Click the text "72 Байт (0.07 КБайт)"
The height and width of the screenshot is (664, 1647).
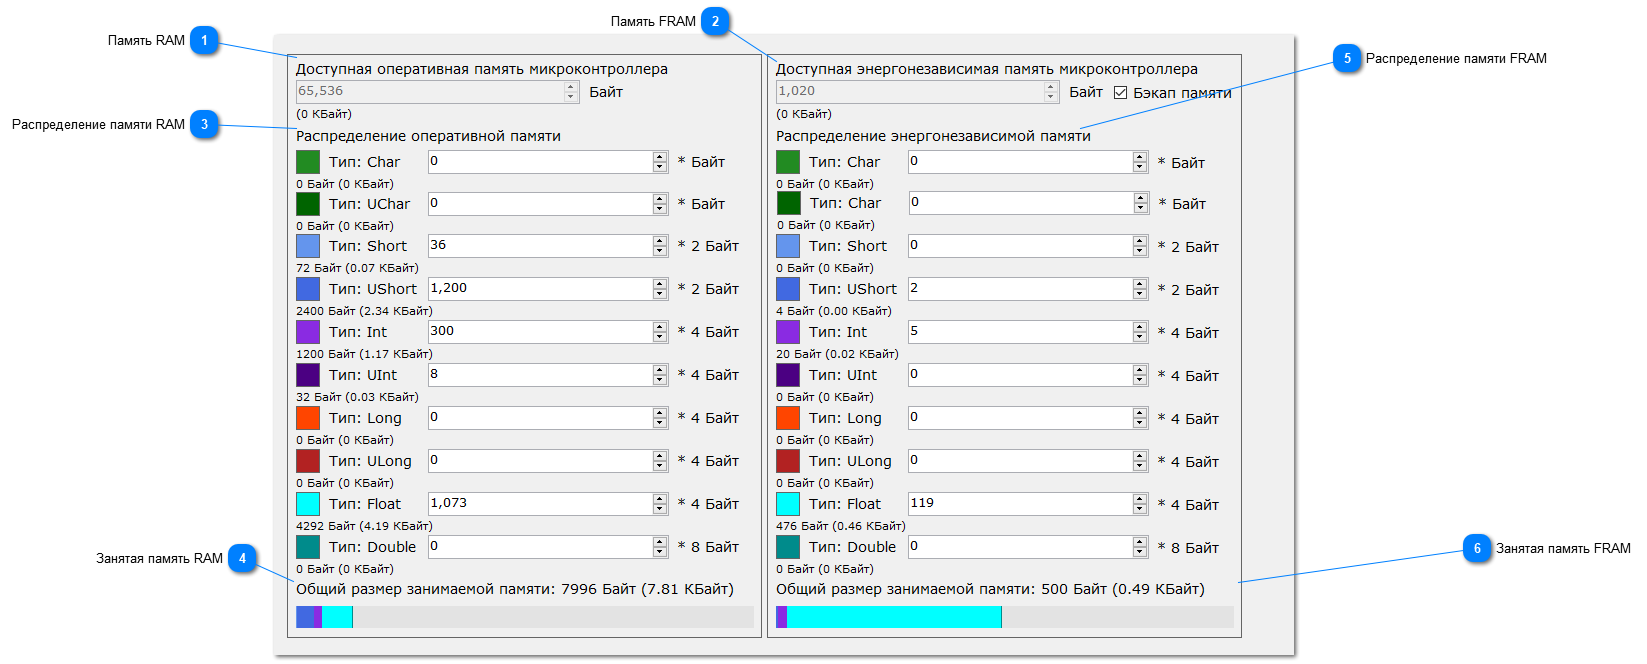[357, 268]
